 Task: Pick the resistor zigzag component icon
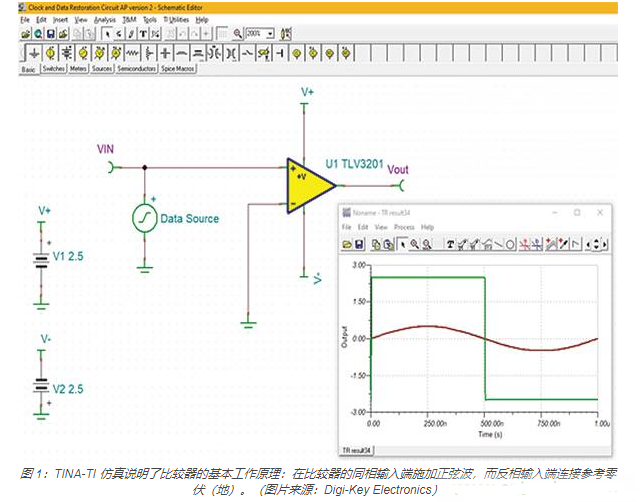point(132,53)
